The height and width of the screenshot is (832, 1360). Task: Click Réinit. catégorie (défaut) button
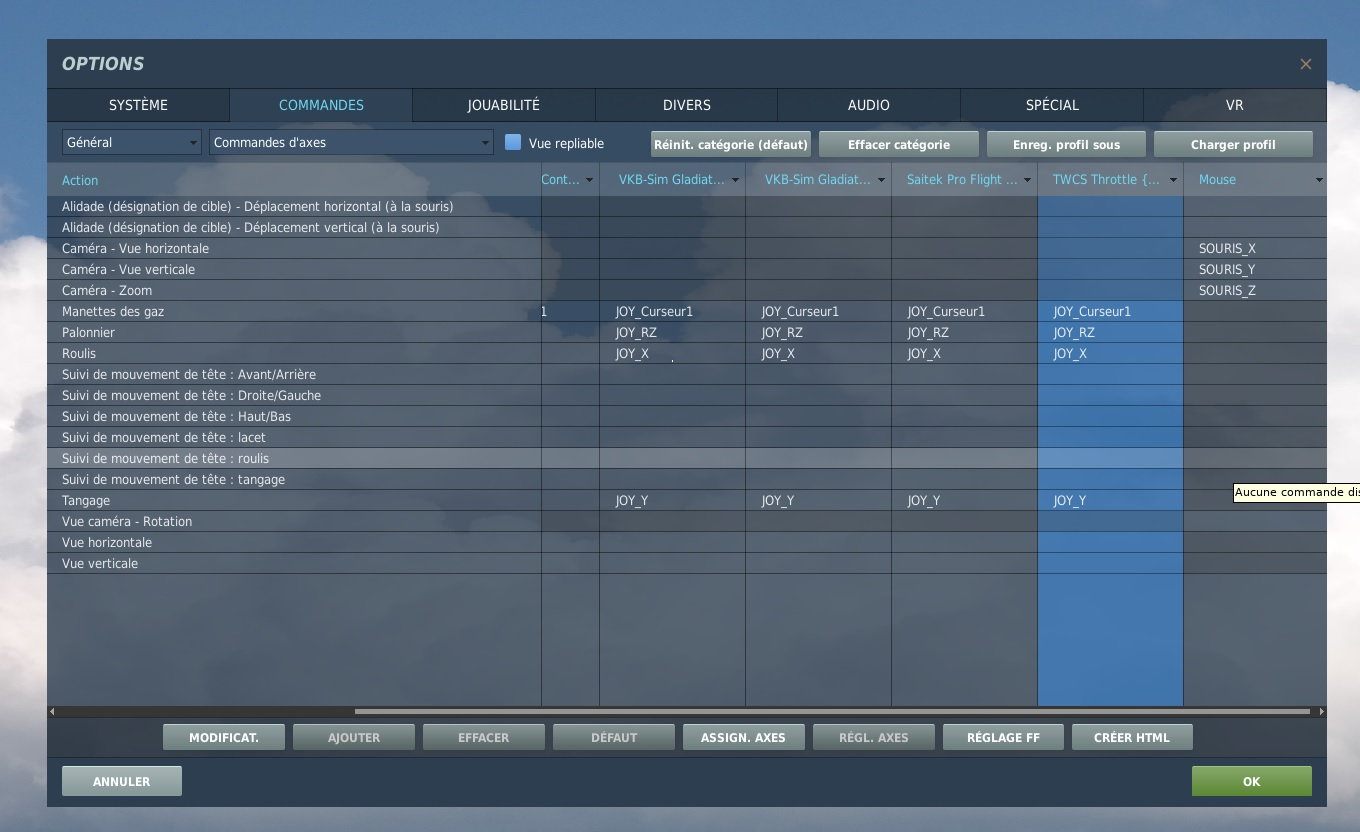pos(731,144)
